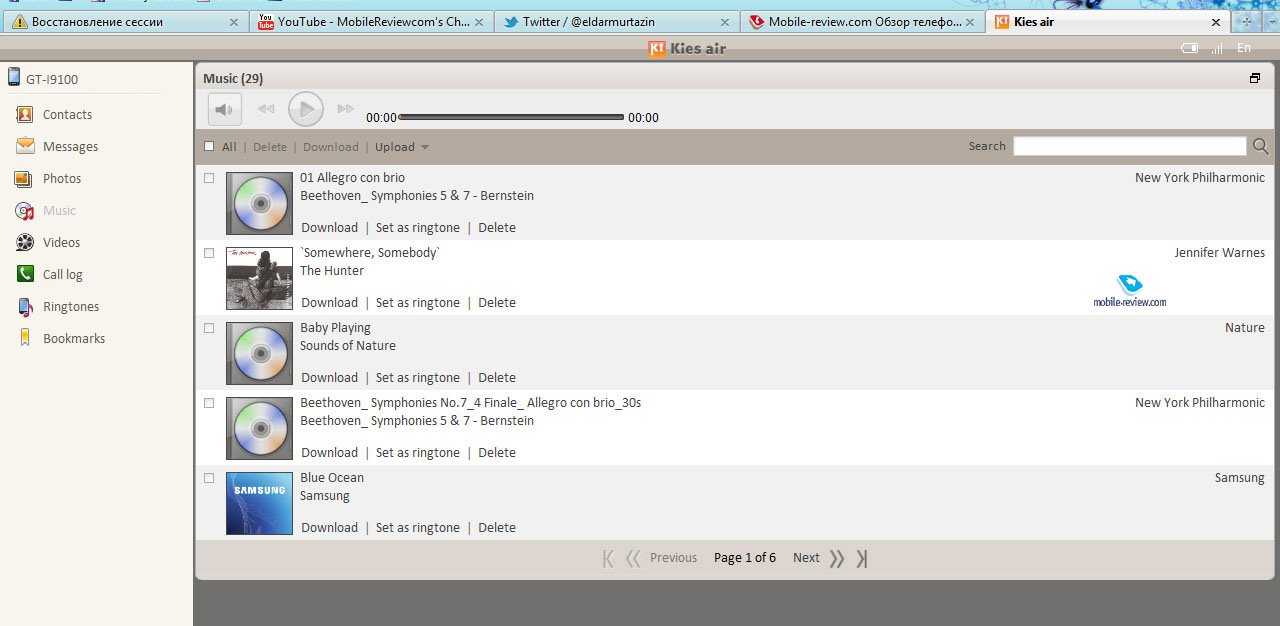
Task: Set Somewhere, Somebody as ringtone
Action: click(x=418, y=303)
